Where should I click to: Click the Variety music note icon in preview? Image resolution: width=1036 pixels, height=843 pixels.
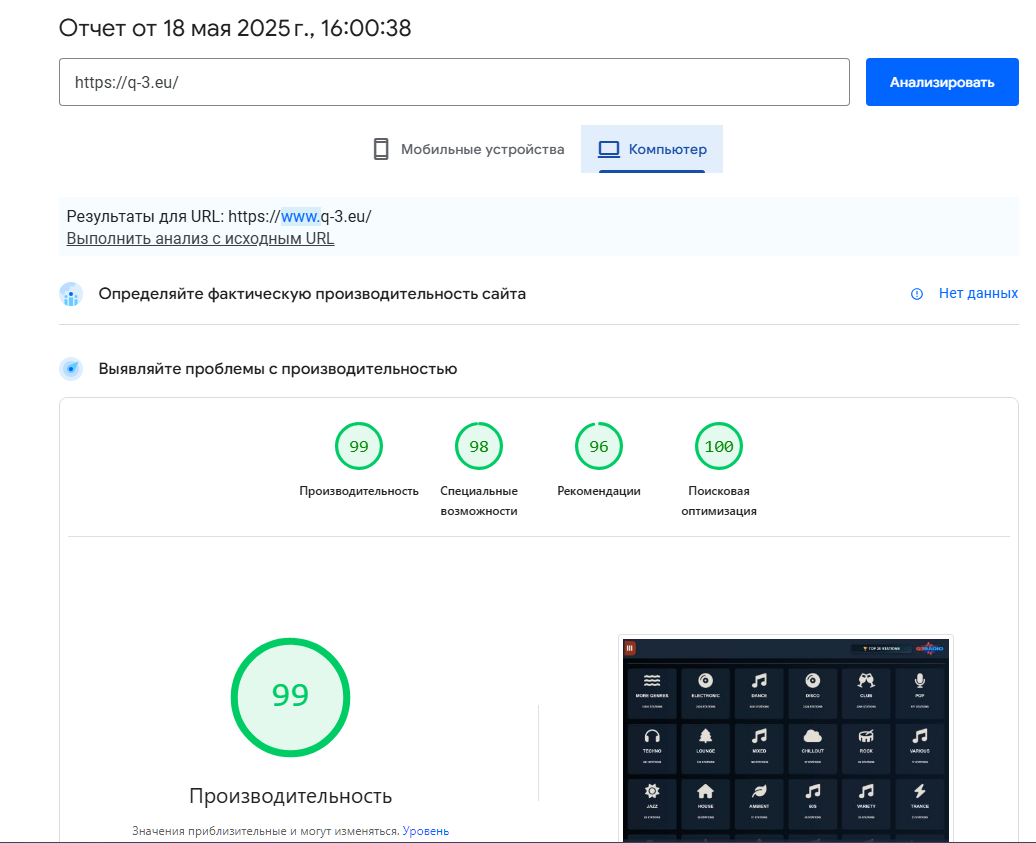tap(866, 791)
